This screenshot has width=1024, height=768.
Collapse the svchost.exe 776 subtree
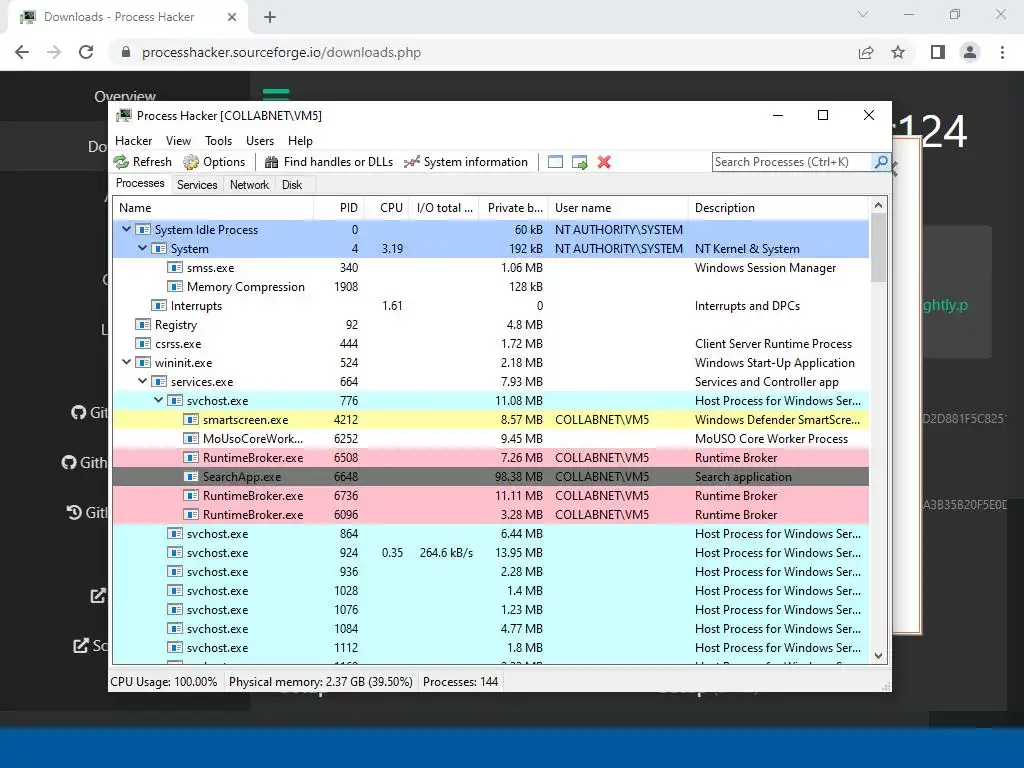point(158,400)
